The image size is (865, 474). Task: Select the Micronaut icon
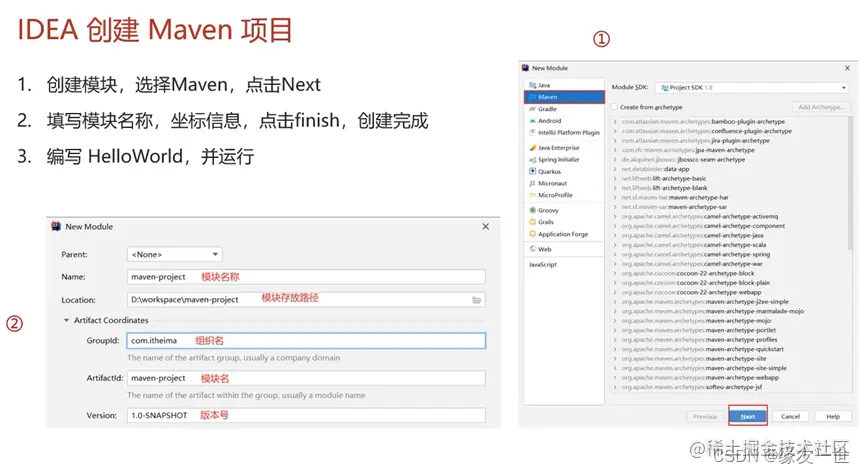pos(532,183)
